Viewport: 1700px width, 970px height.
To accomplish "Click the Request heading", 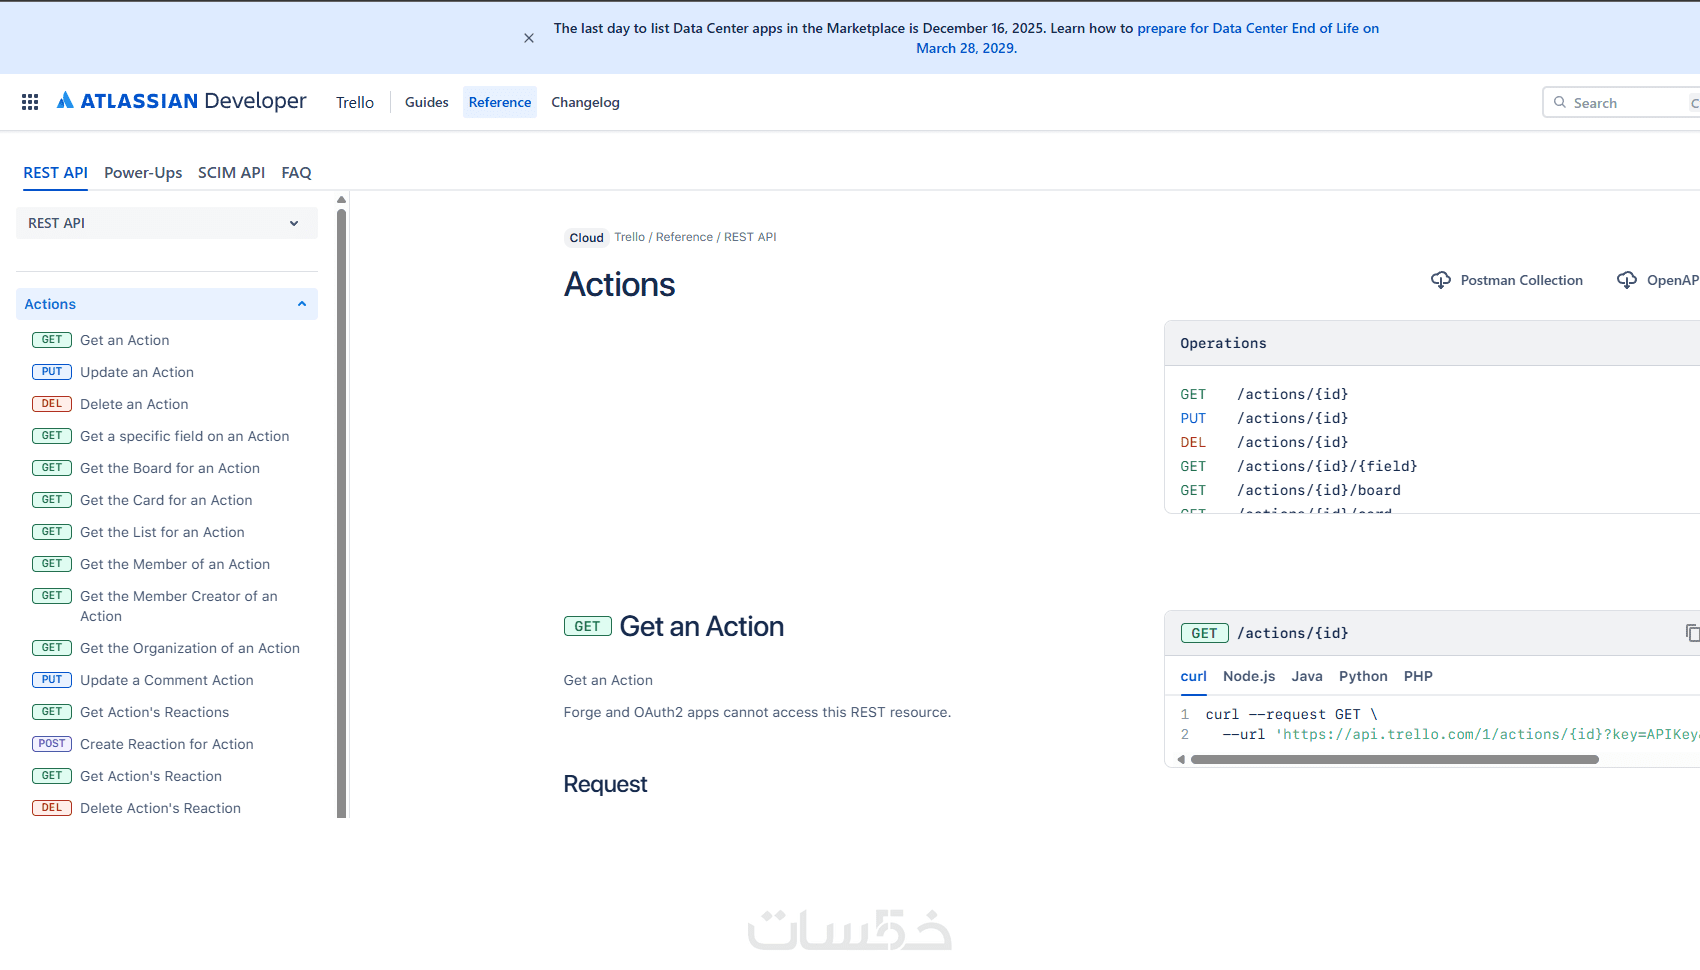I will (605, 784).
